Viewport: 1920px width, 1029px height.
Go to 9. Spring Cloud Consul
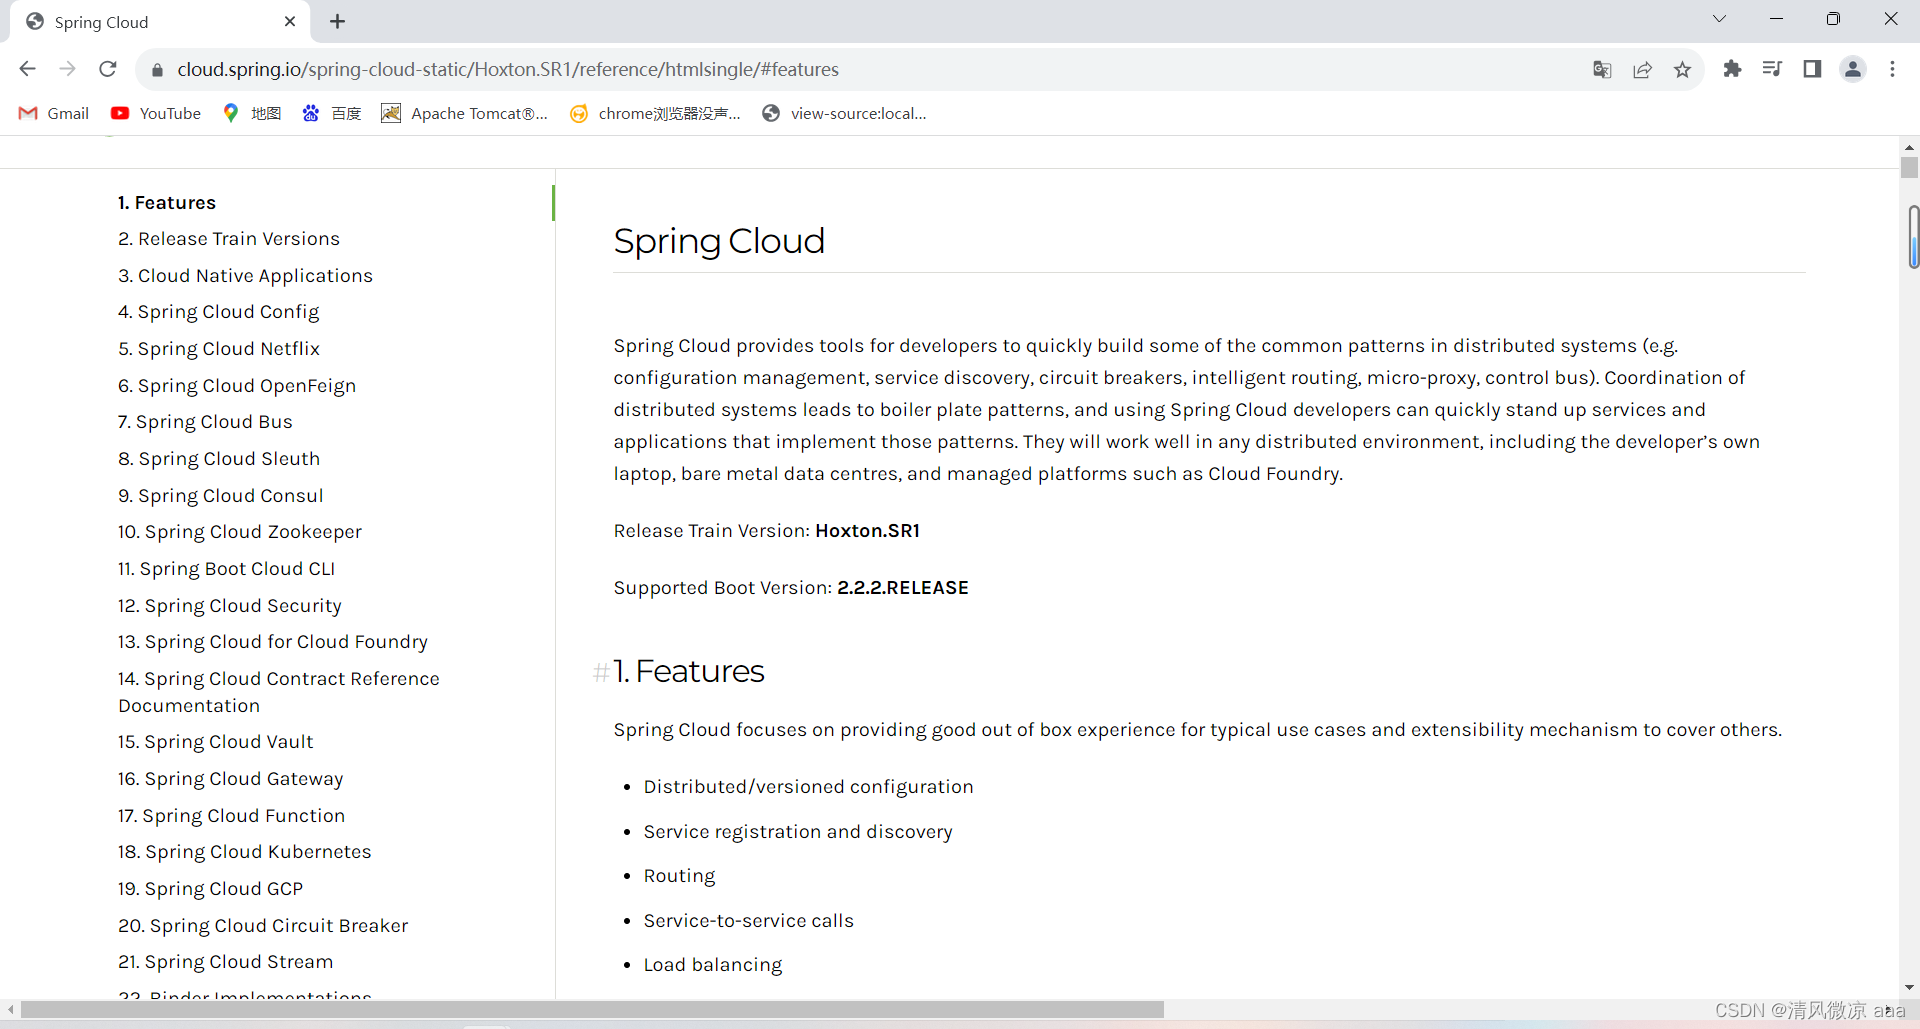coord(220,496)
